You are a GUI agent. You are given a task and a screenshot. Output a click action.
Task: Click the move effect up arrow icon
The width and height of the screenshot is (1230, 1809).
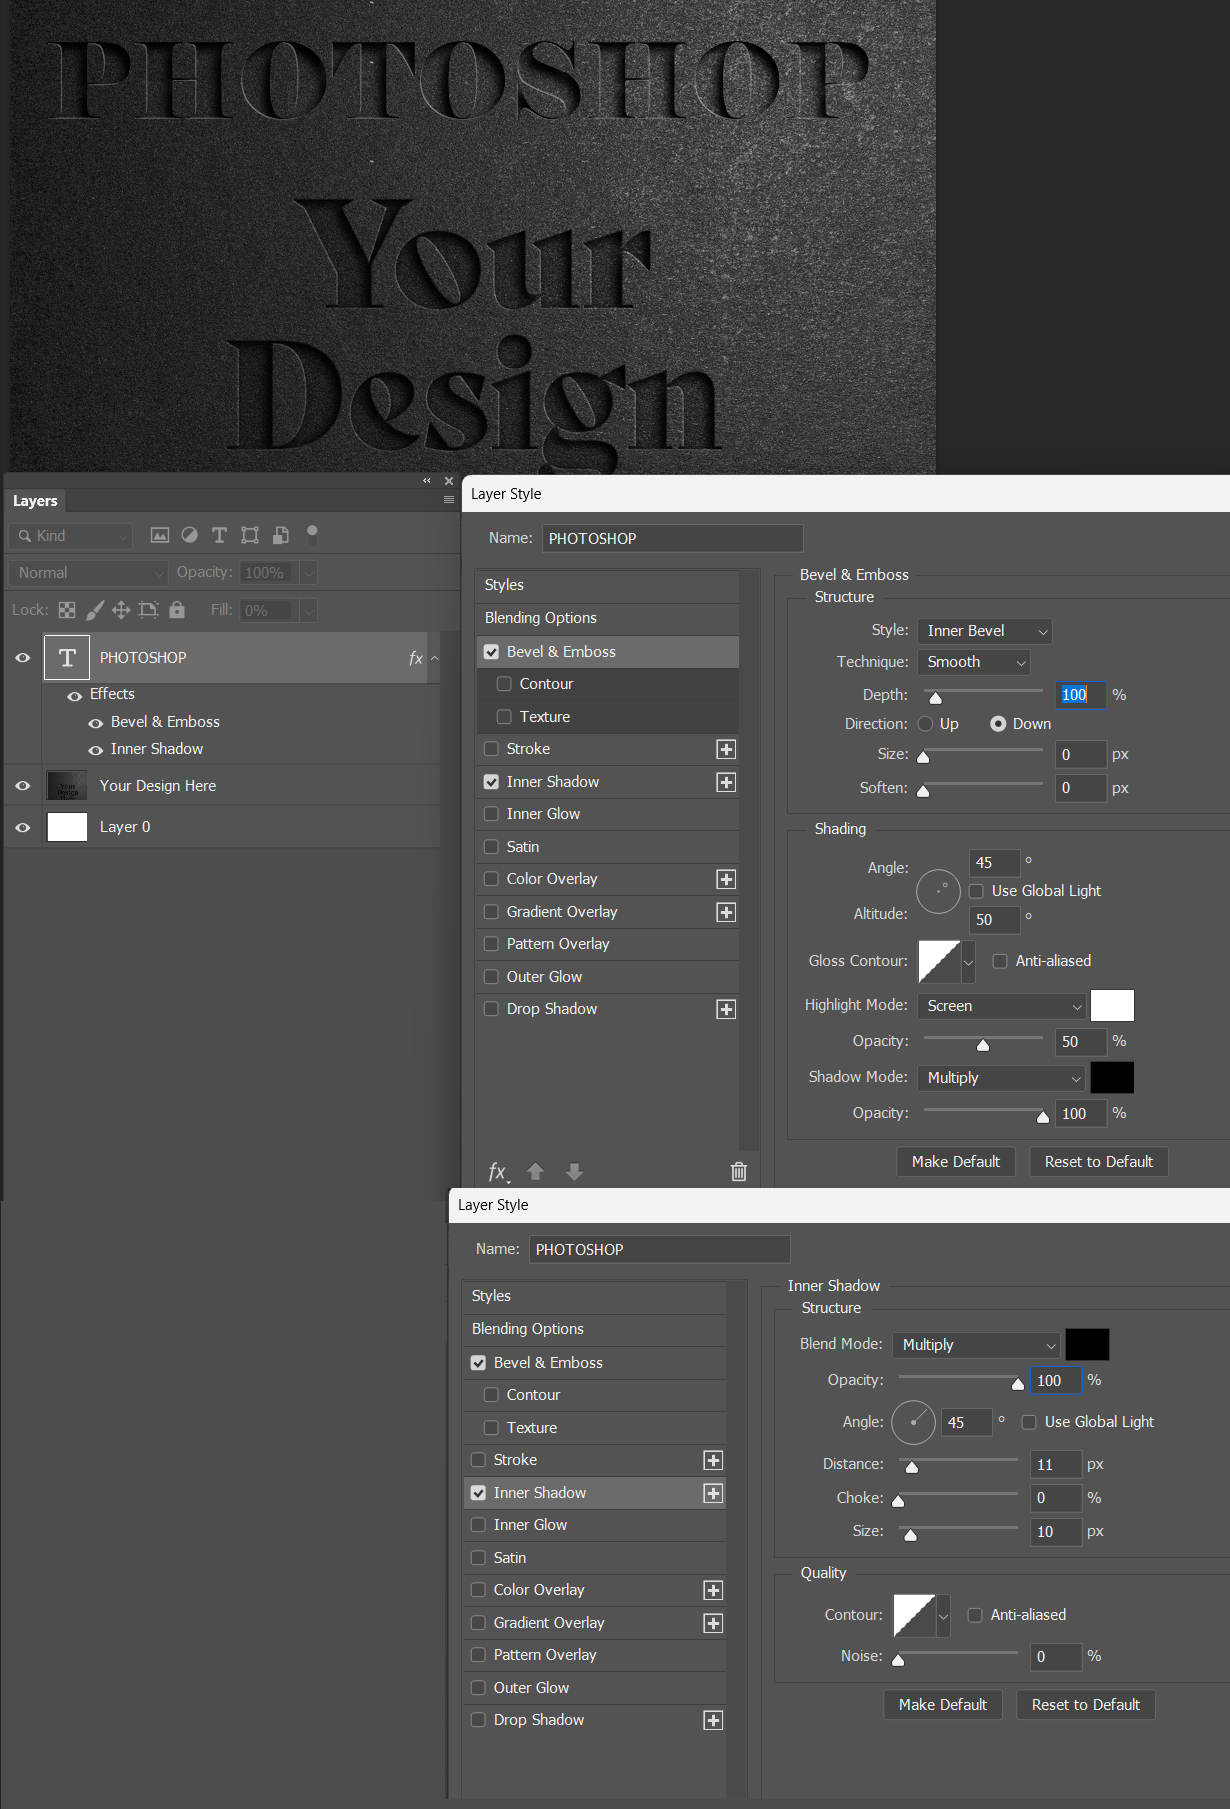coord(535,1171)
